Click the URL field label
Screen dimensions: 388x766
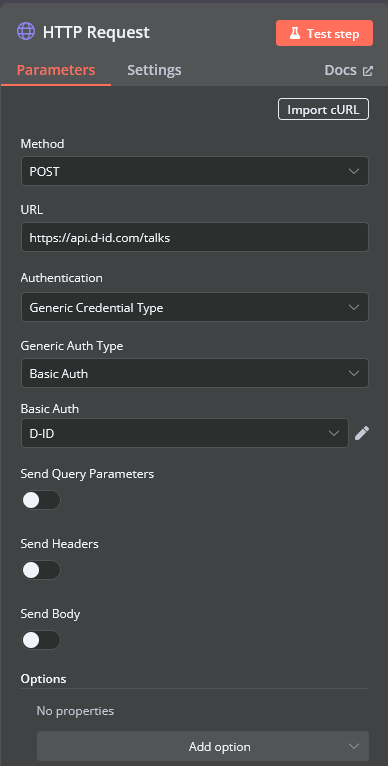pos(32,210)
